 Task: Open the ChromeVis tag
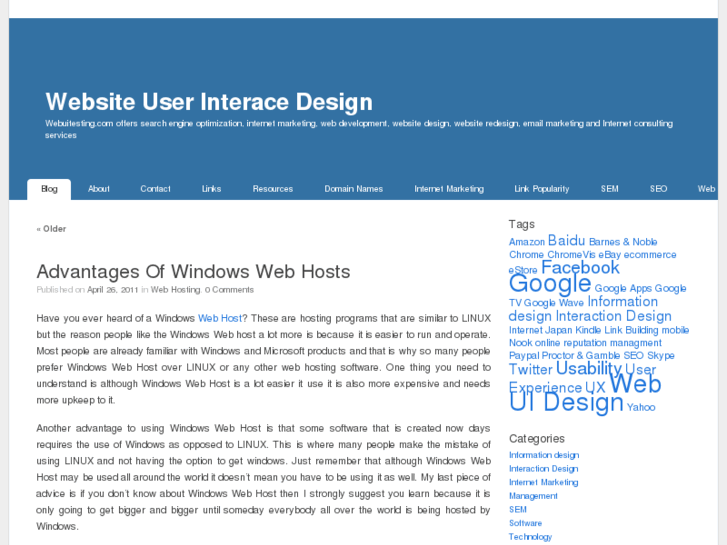click(571, 255)
